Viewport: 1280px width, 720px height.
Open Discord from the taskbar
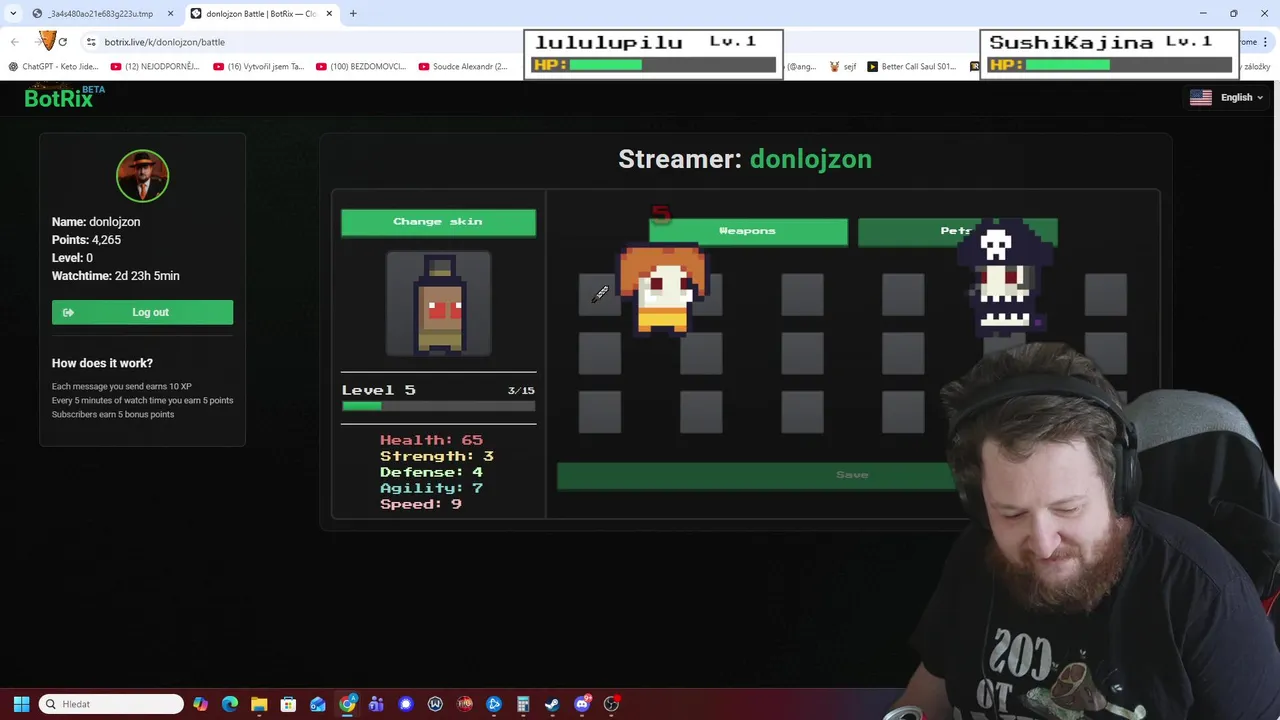coord(582,704)
